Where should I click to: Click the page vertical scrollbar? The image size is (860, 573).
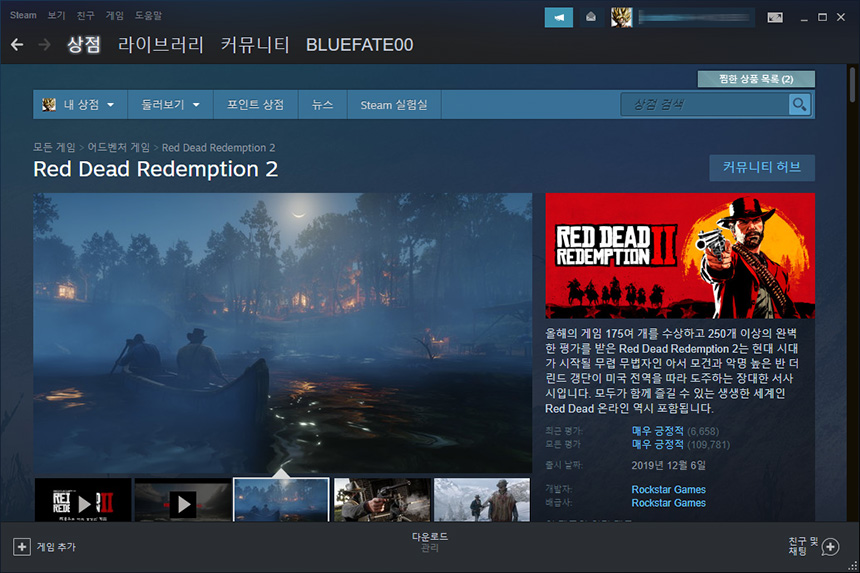pos(852,85)
